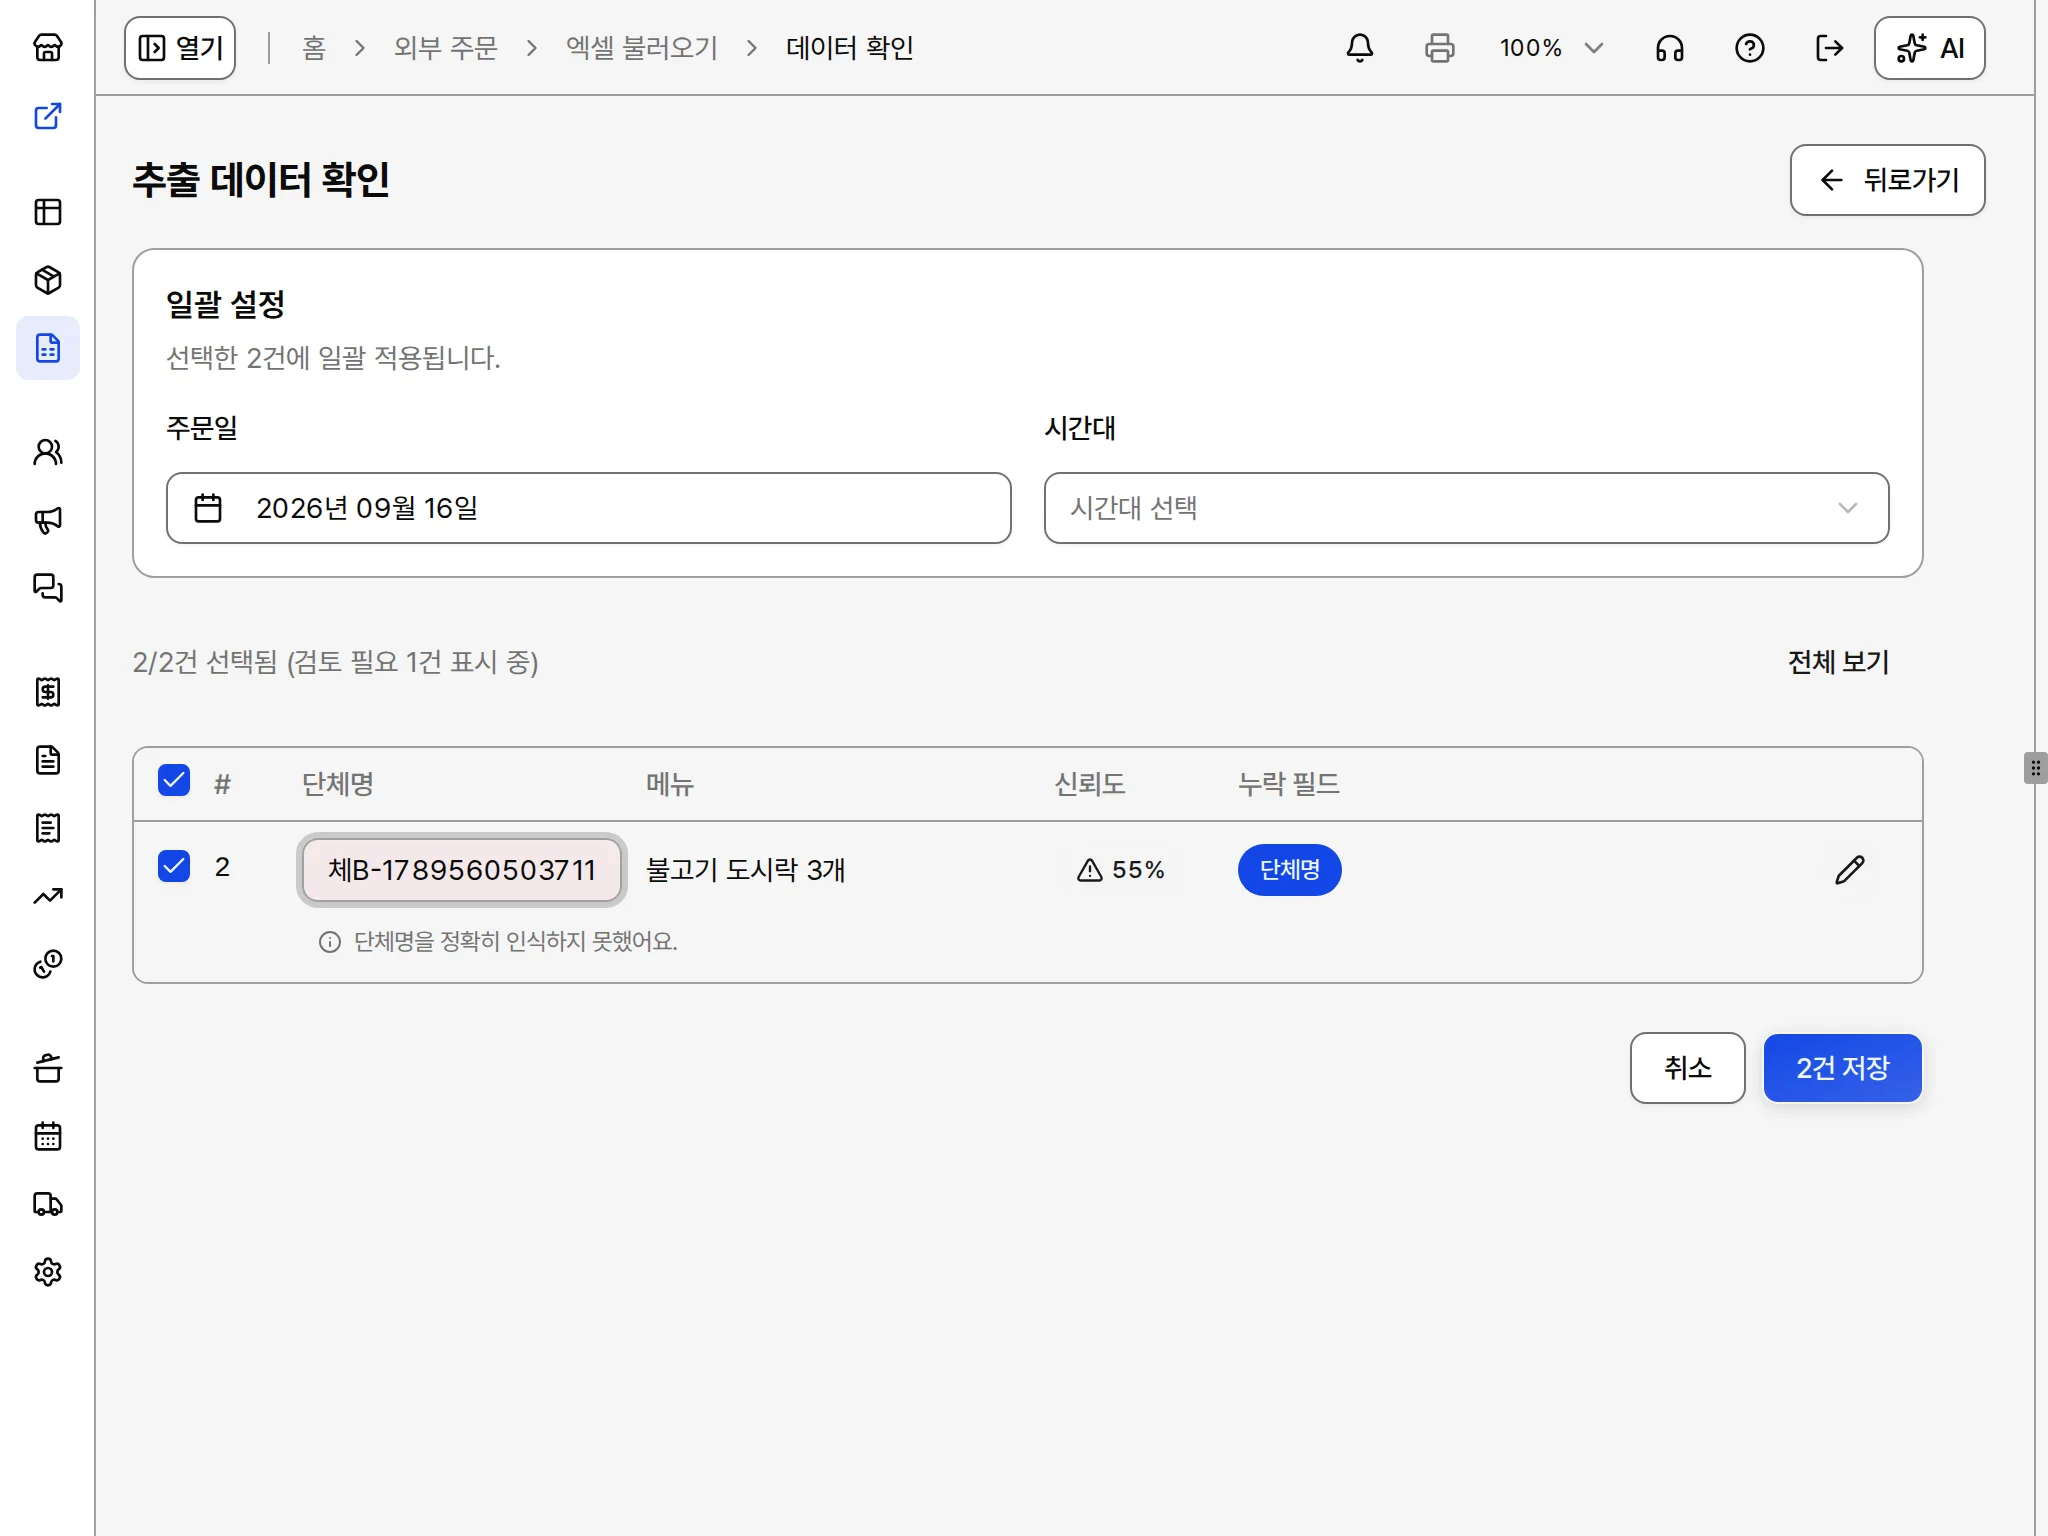This screenshot has height=1536, width=2048.
Task: Go to 엑셀 불러오기 breadcrumb
Action: click(642, 48)
